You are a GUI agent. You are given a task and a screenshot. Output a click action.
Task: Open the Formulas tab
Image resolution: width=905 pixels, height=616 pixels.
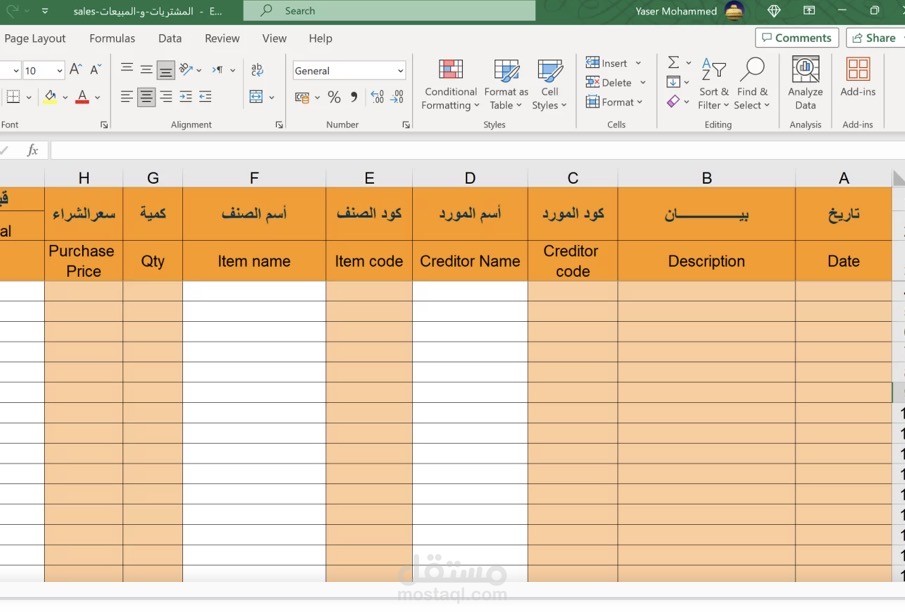(112, 39)
